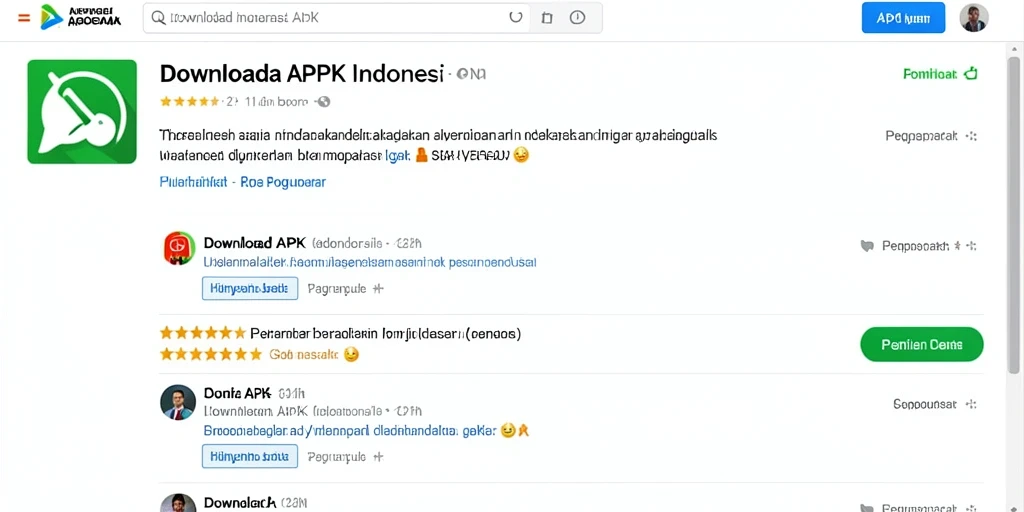
Task: Click Pagnanpule text in Download APK row
Action: tap(336, 288)
